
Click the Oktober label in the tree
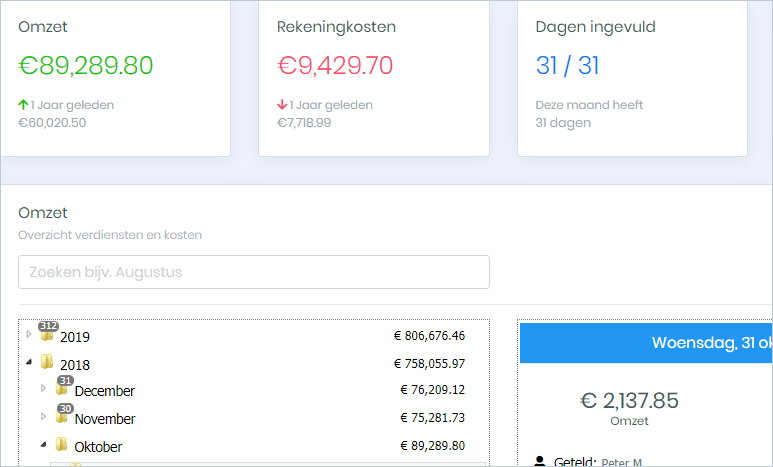click(x=98, y=447)
